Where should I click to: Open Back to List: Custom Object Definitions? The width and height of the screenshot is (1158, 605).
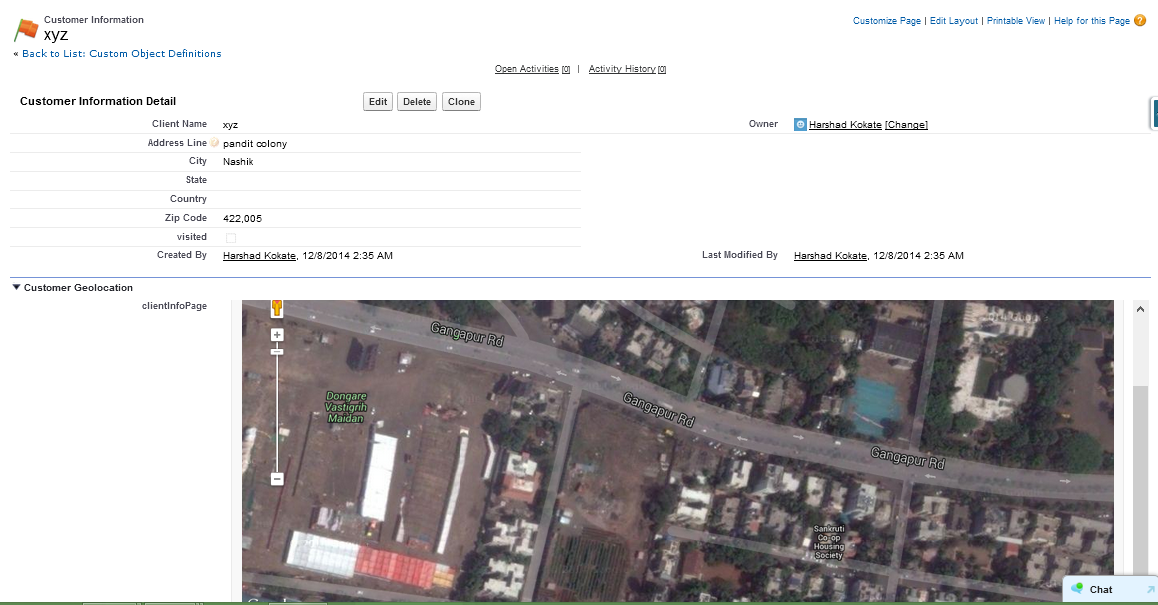tap(122, 54)
